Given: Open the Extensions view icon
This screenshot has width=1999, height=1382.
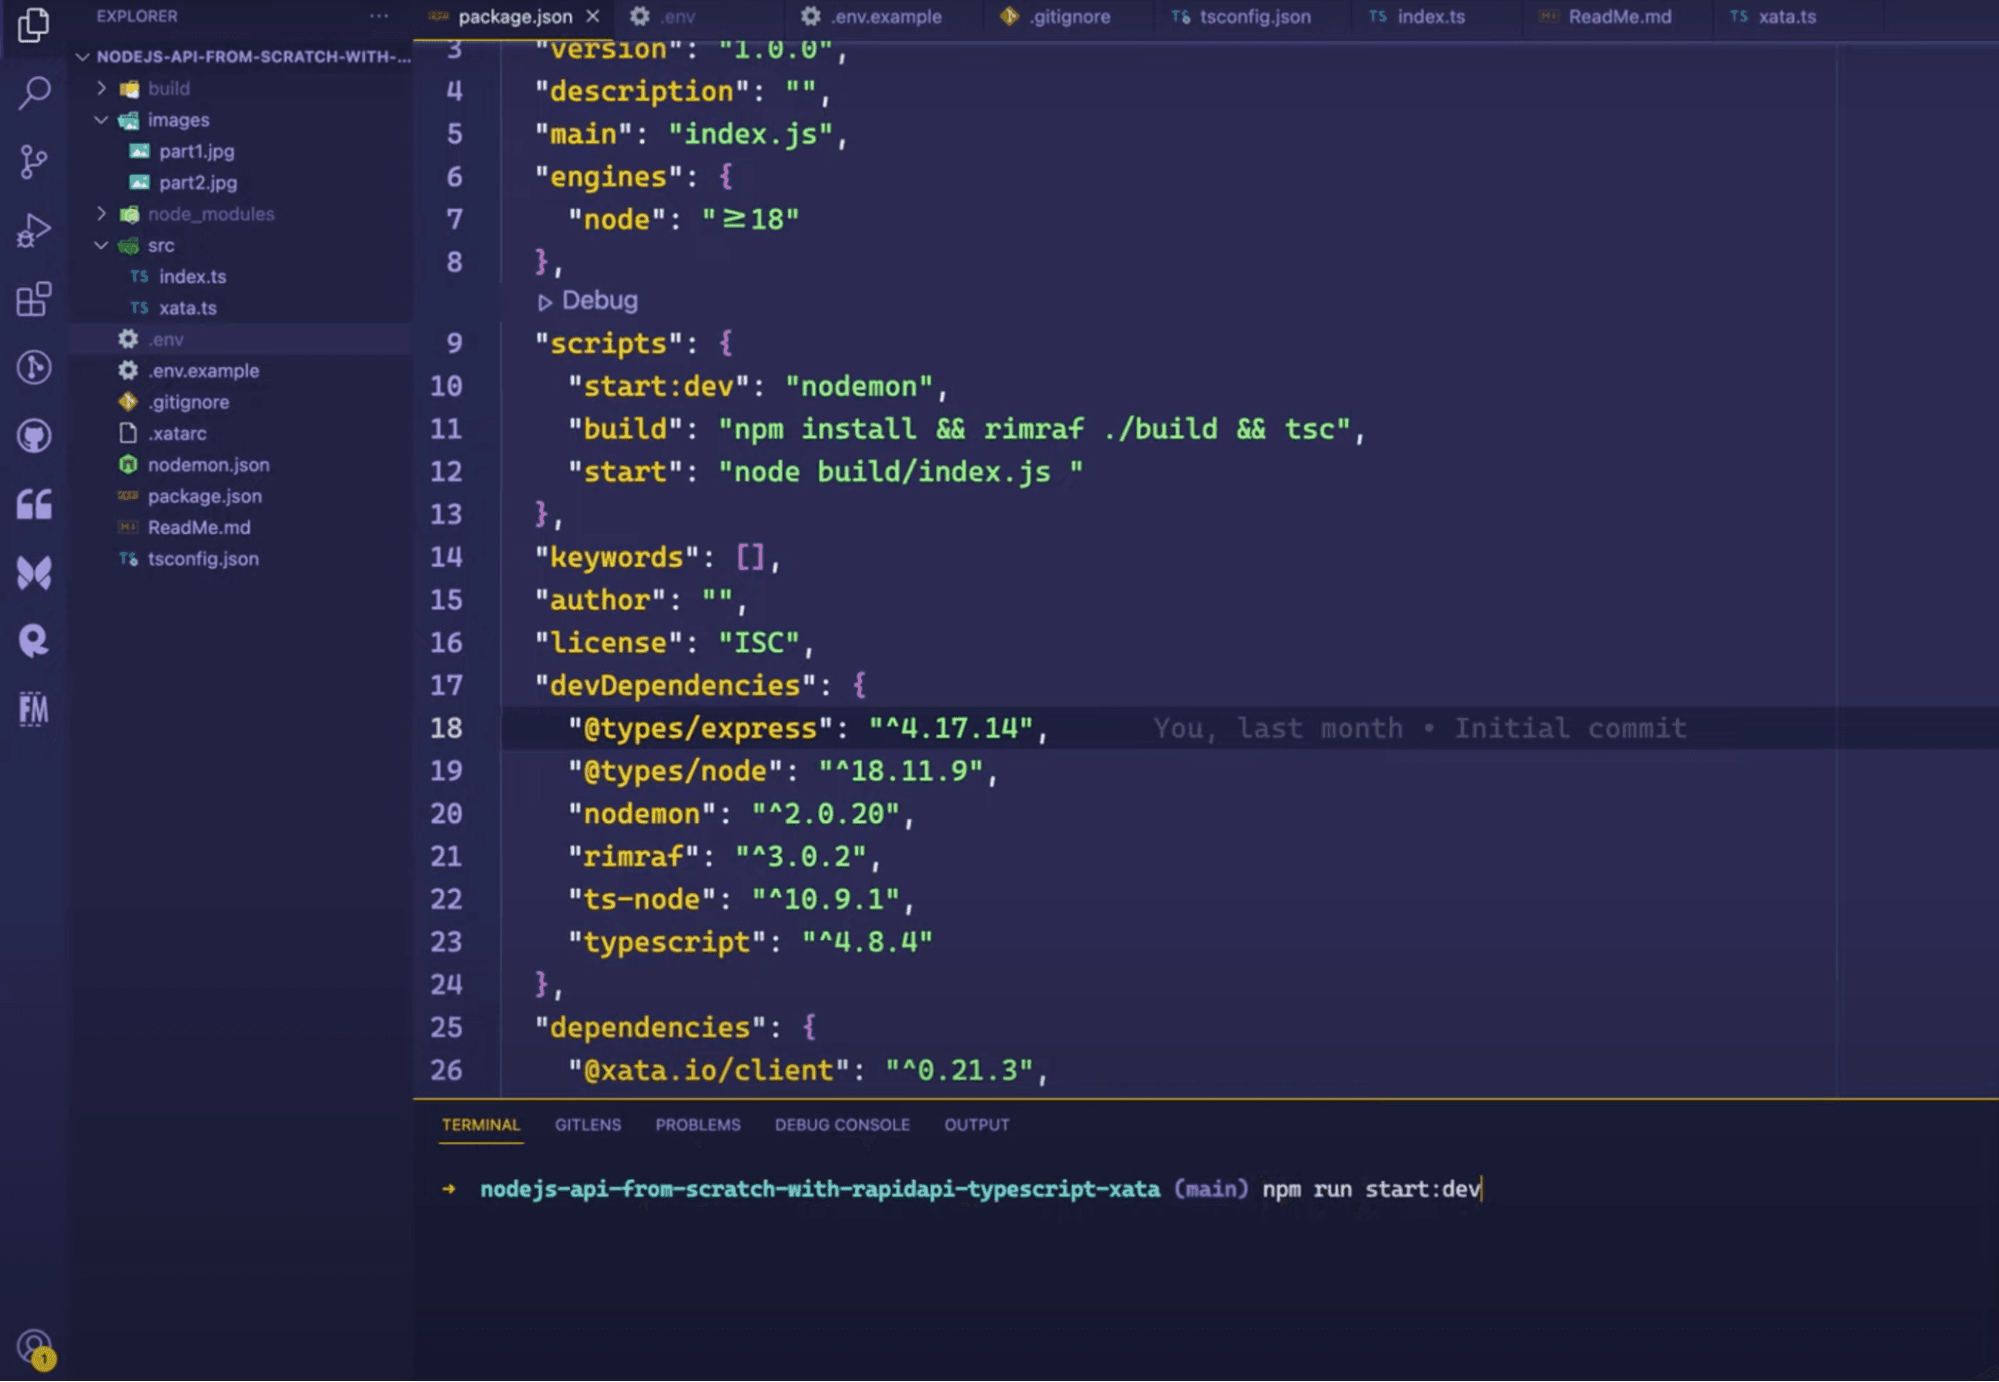Looking at the screenshot, I should pos(33,298).
